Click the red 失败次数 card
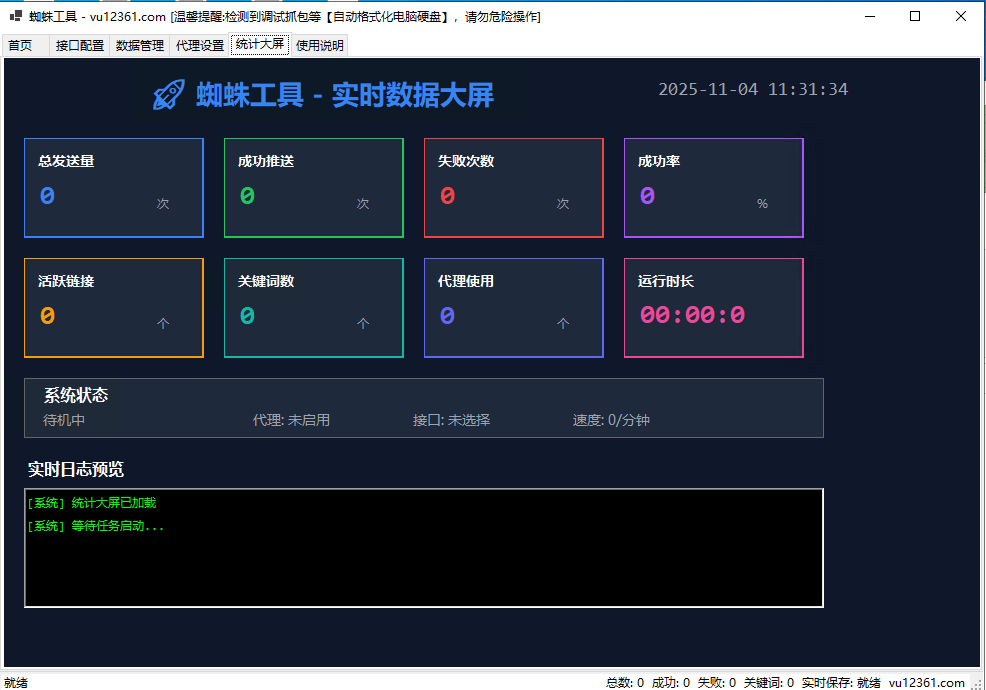Viewport: 986px width, 690px height. pos(514,188)
